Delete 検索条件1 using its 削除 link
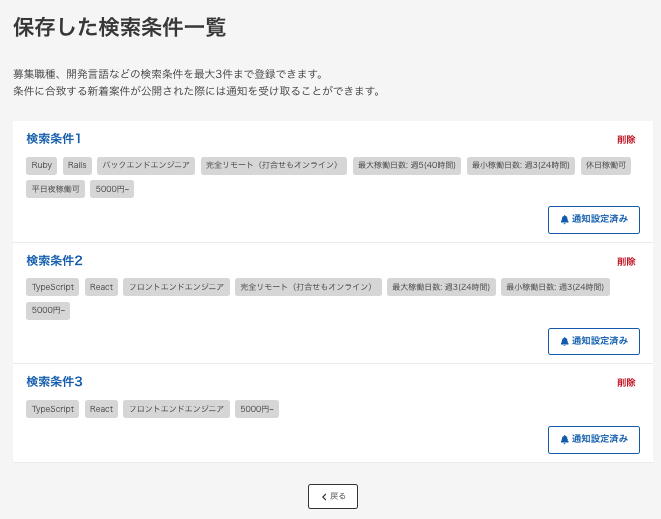 [626, 140]
